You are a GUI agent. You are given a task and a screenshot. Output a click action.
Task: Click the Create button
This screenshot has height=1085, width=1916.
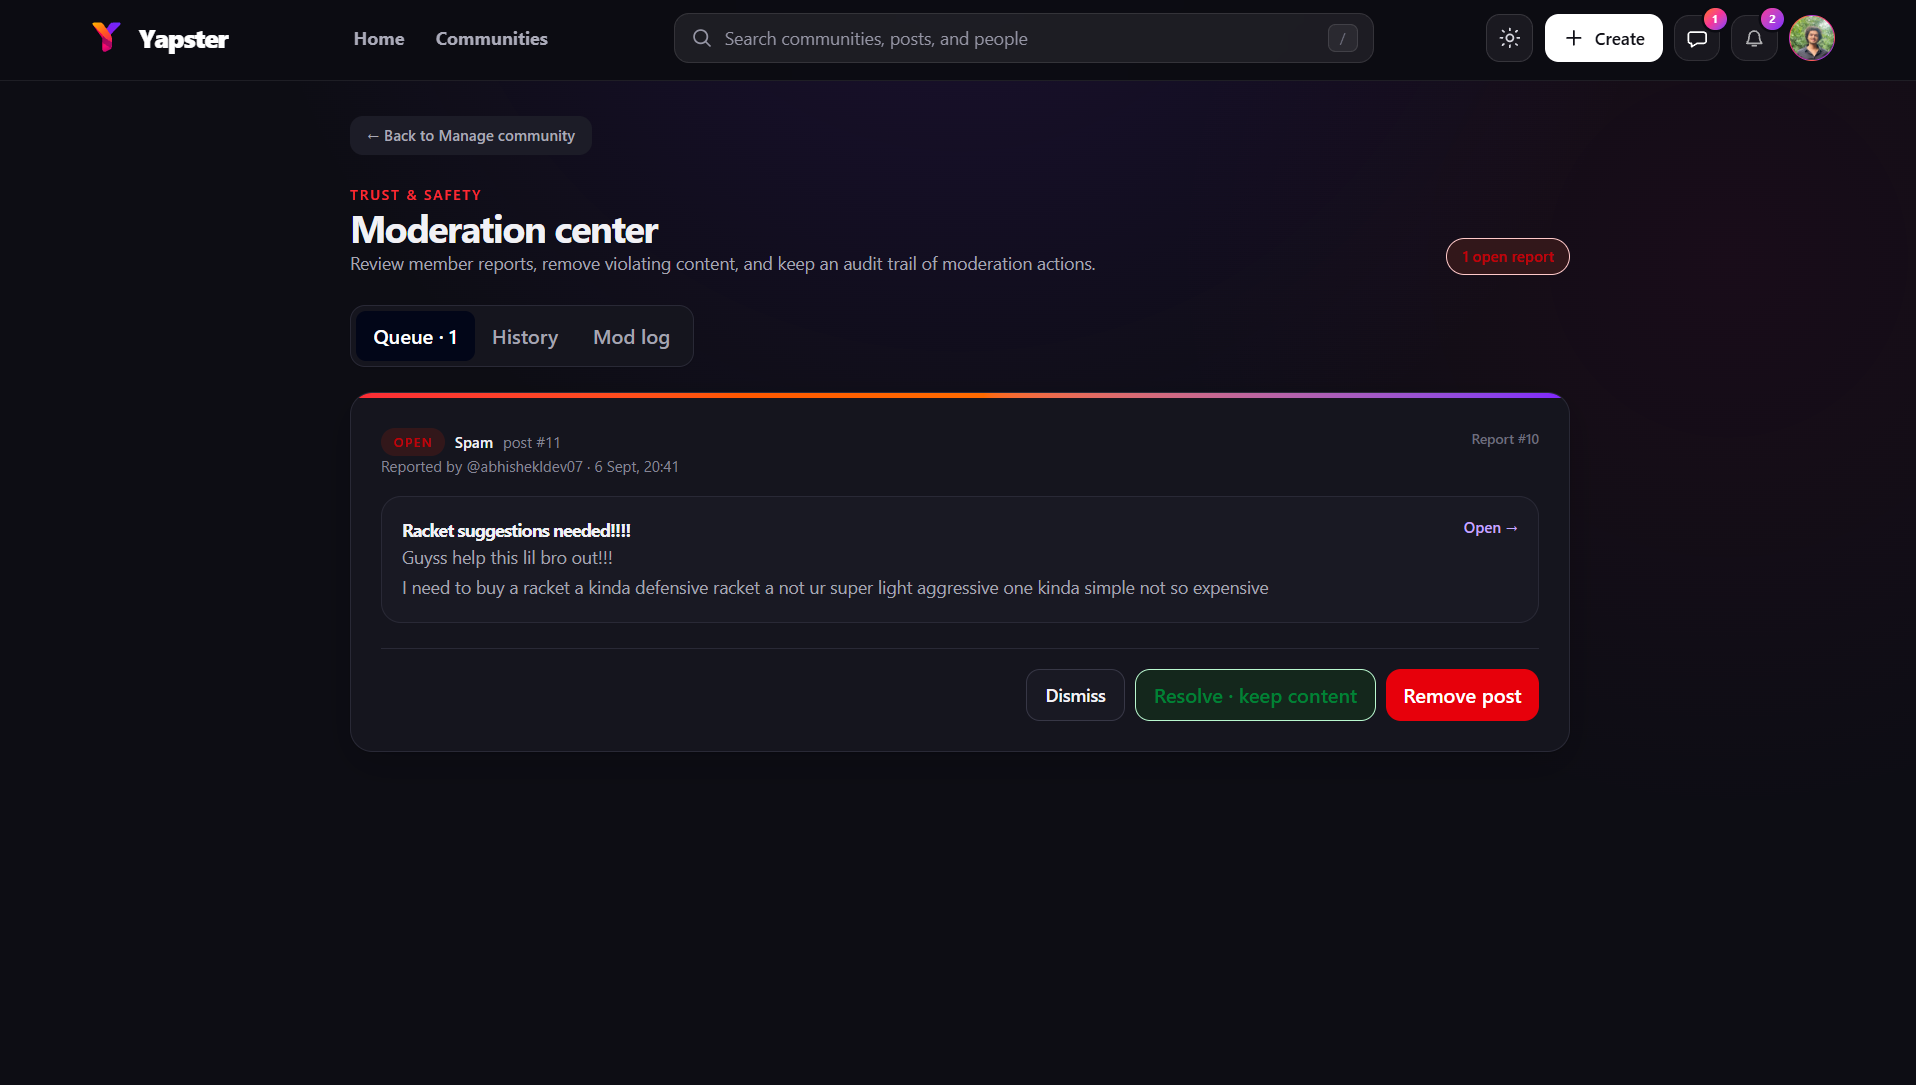[x=1604, y=38]
